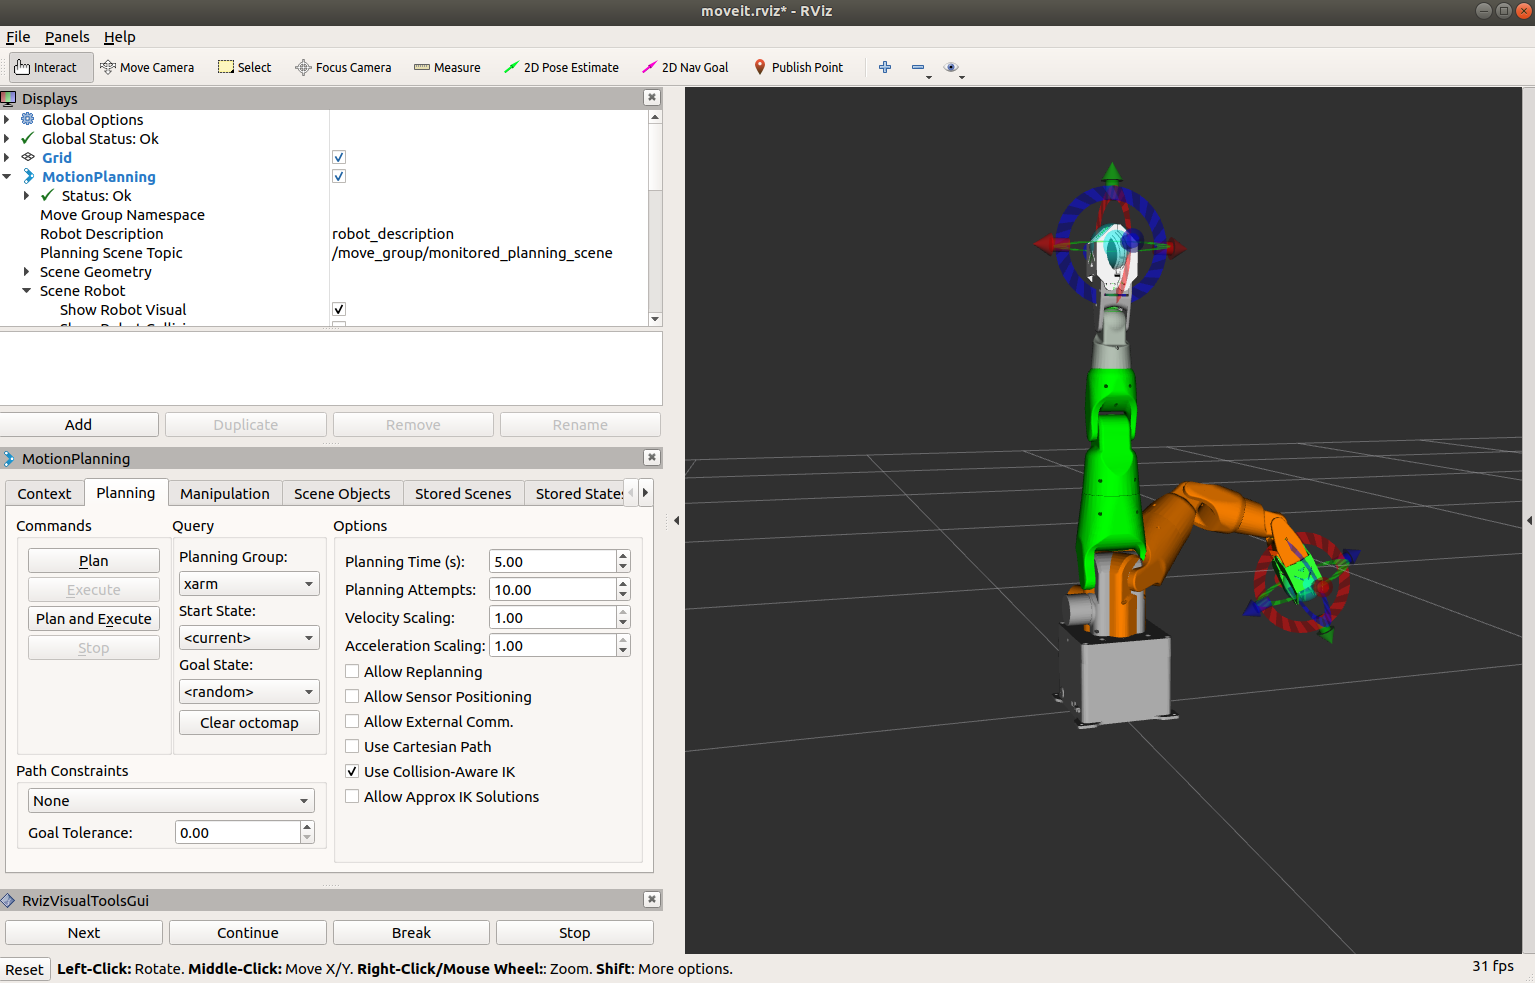Viewport: 1535px width, 983px height.
Task: Click the Plan button
Action: 94,560
